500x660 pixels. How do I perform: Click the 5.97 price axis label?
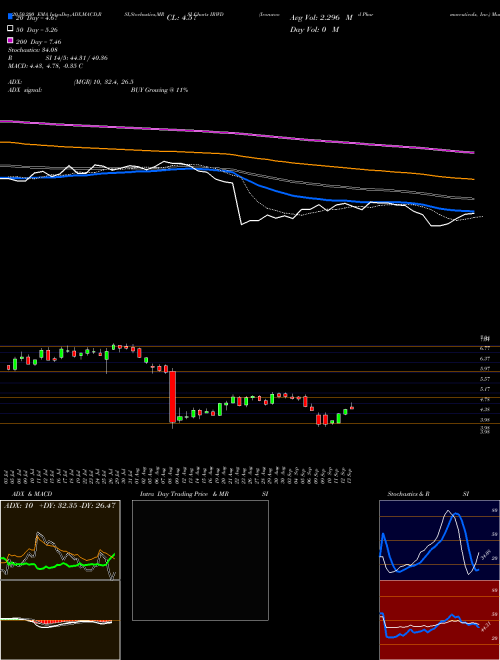485,369
